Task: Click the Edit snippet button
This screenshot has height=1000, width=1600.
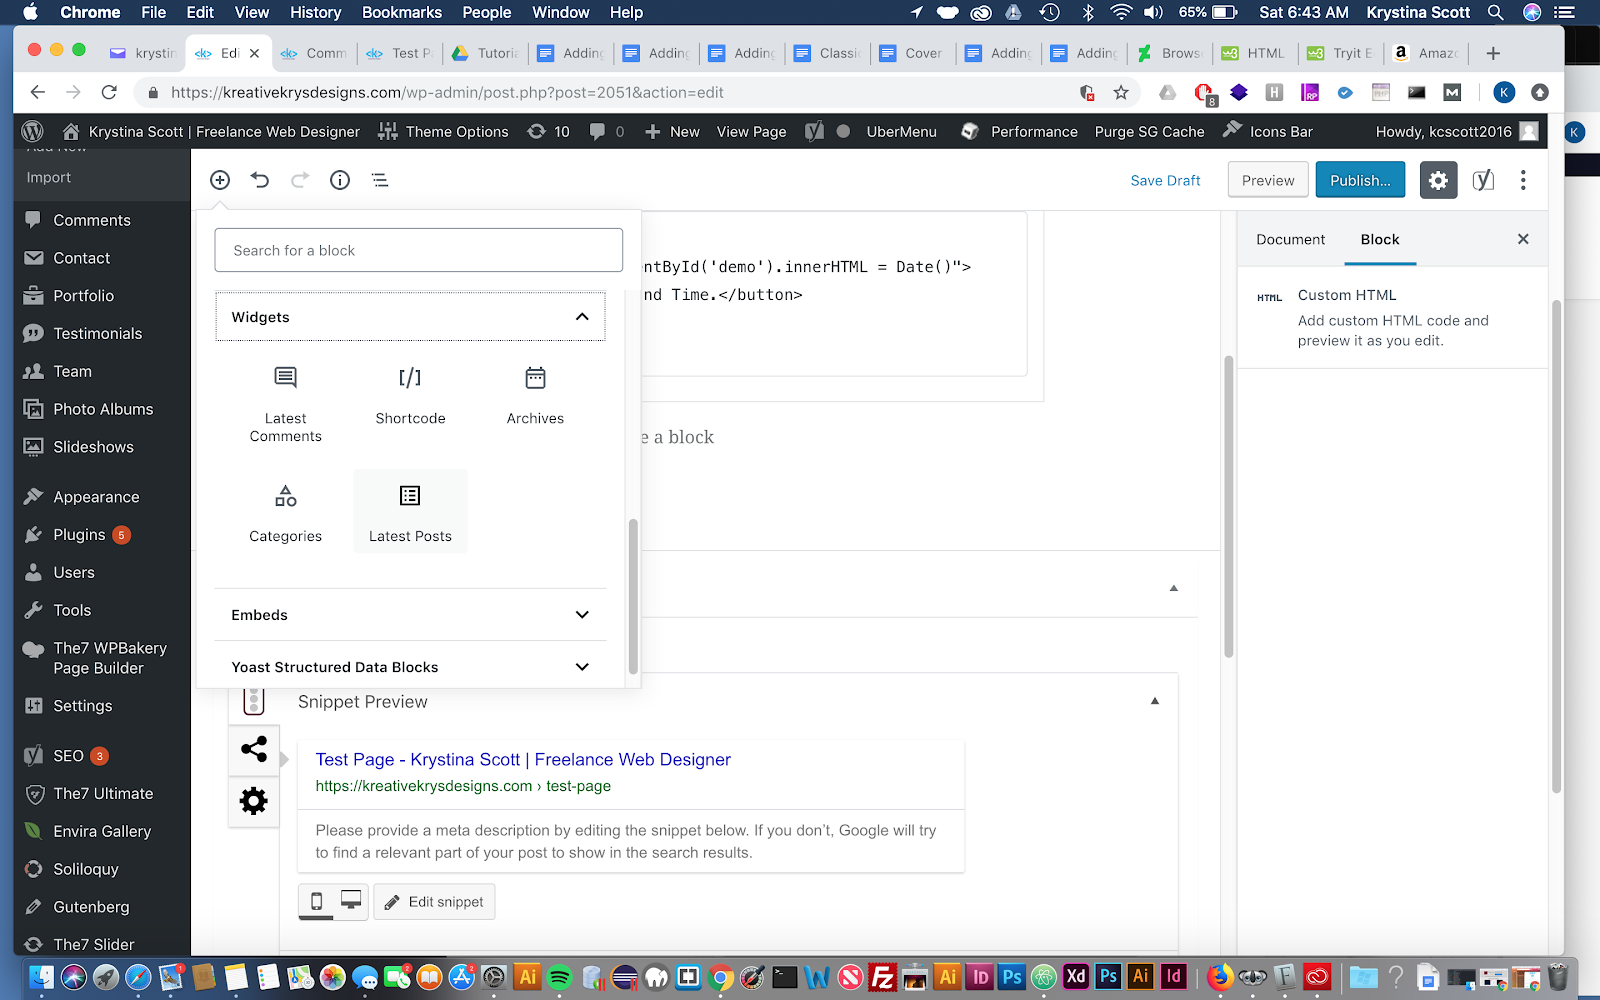Action: pos(434,901)
